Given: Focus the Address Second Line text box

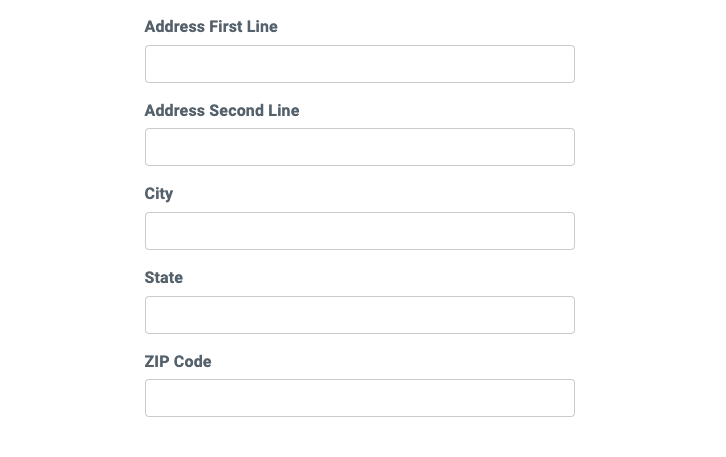Looking at the screenshot, I should [359, 147].
